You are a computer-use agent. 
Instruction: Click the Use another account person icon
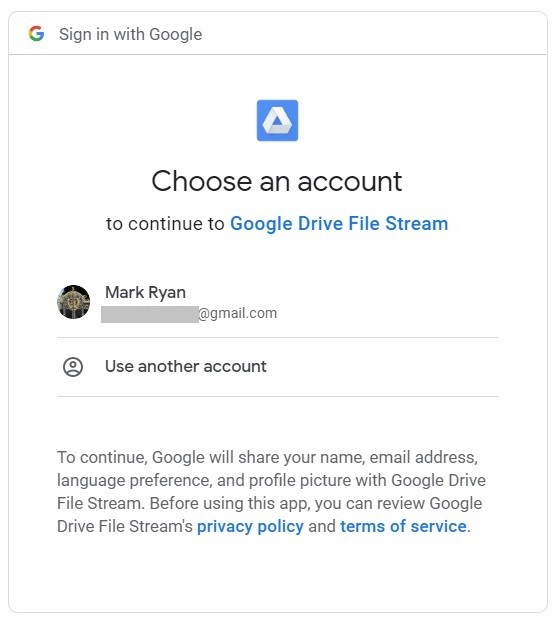[73, 367]
